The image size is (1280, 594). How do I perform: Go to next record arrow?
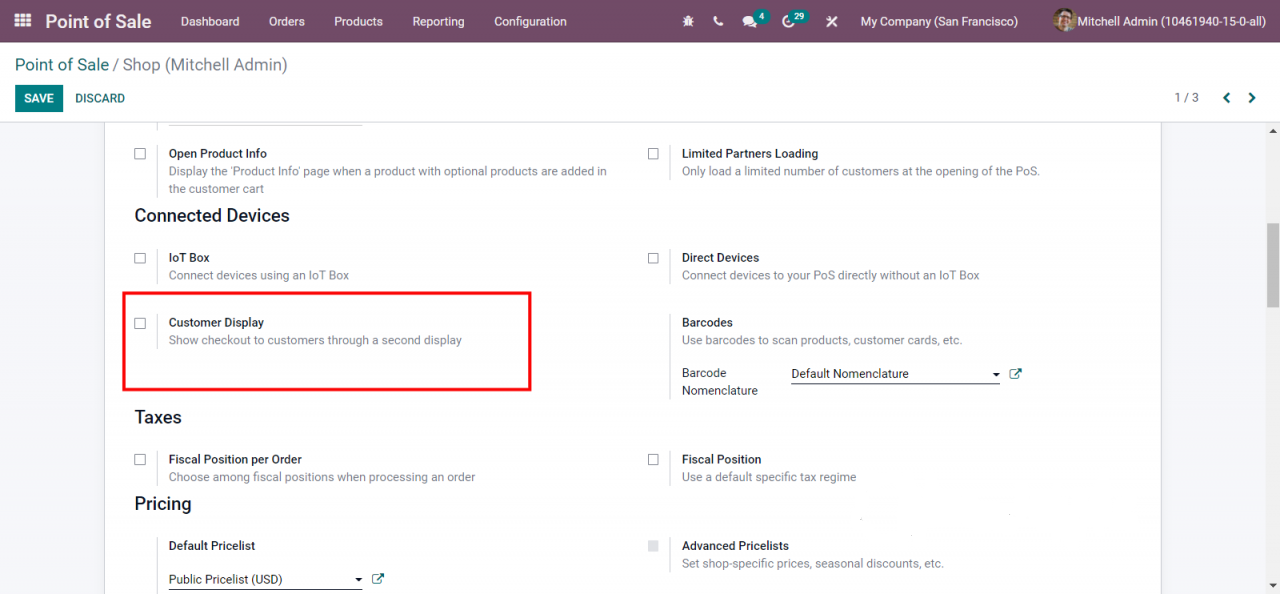1252,98
